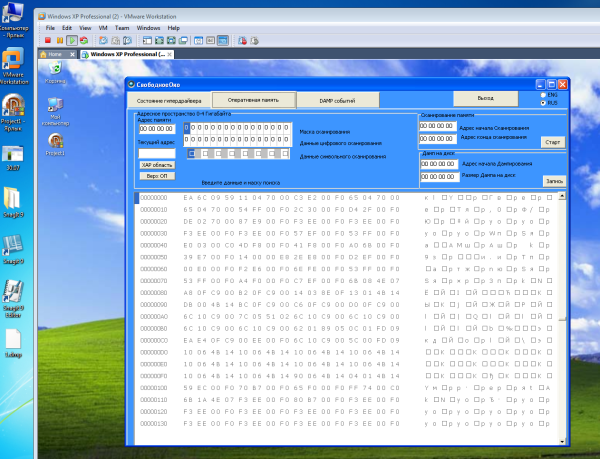Select the SnagIt 9 application shortcut icon

pyautogui.click(x=13, y=249)
